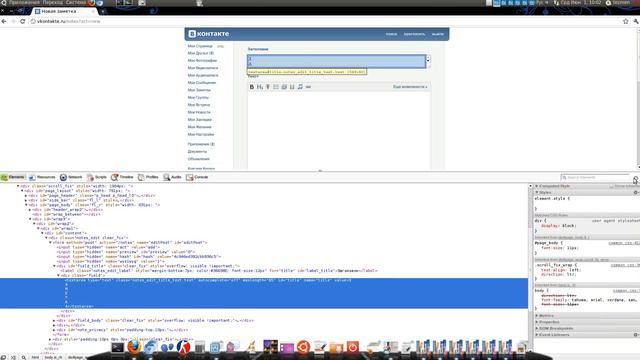Open the Audits DevTools panel
This screenshot has width=640, height=360.
coord(172,177)
